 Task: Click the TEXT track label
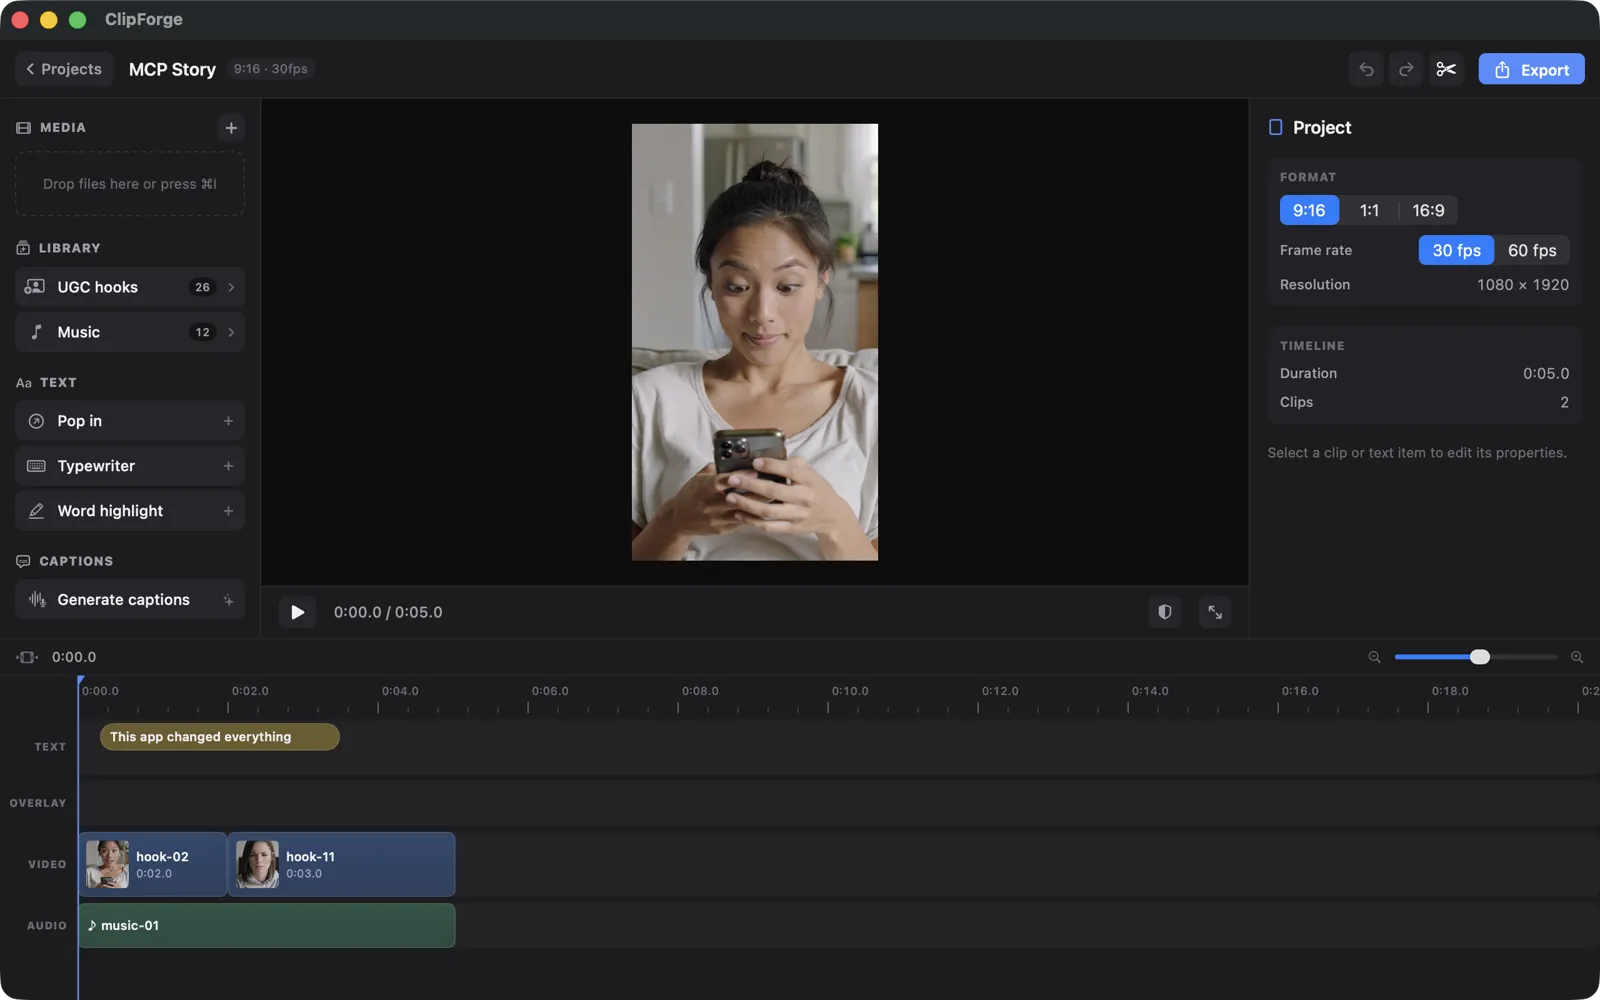coord(50,747)
